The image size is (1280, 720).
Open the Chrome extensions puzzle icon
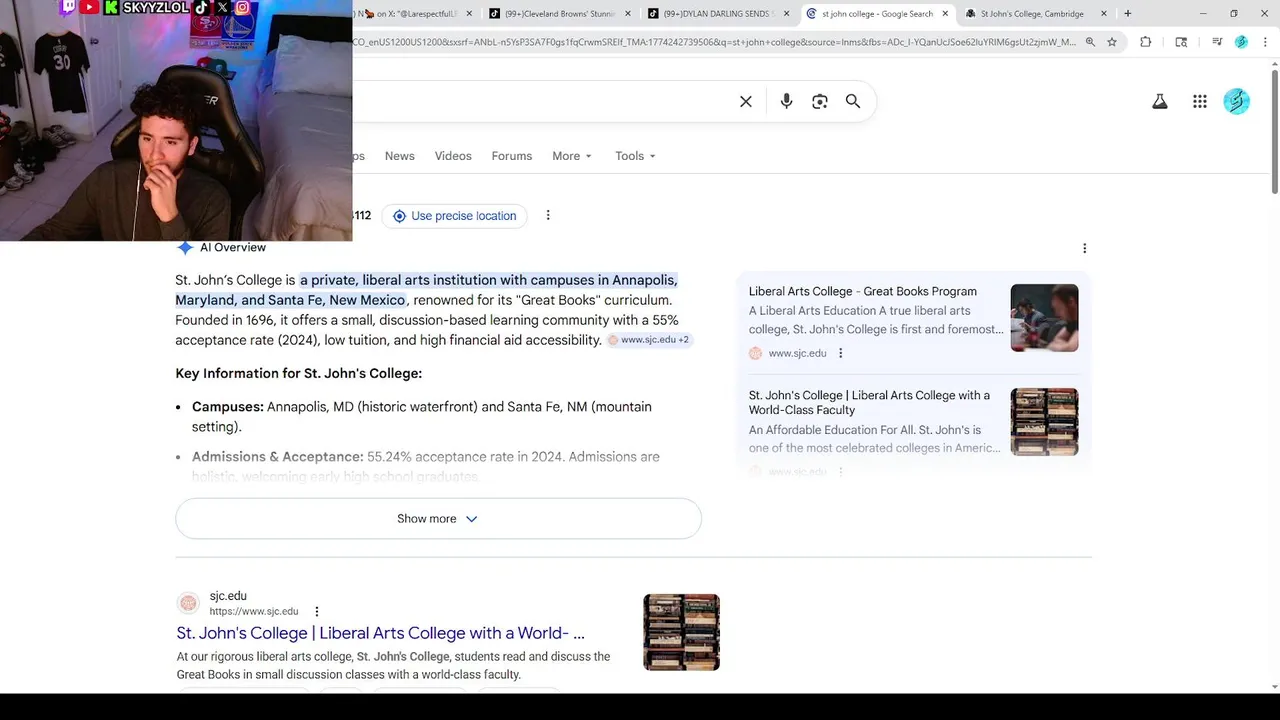pos(1146,42)
